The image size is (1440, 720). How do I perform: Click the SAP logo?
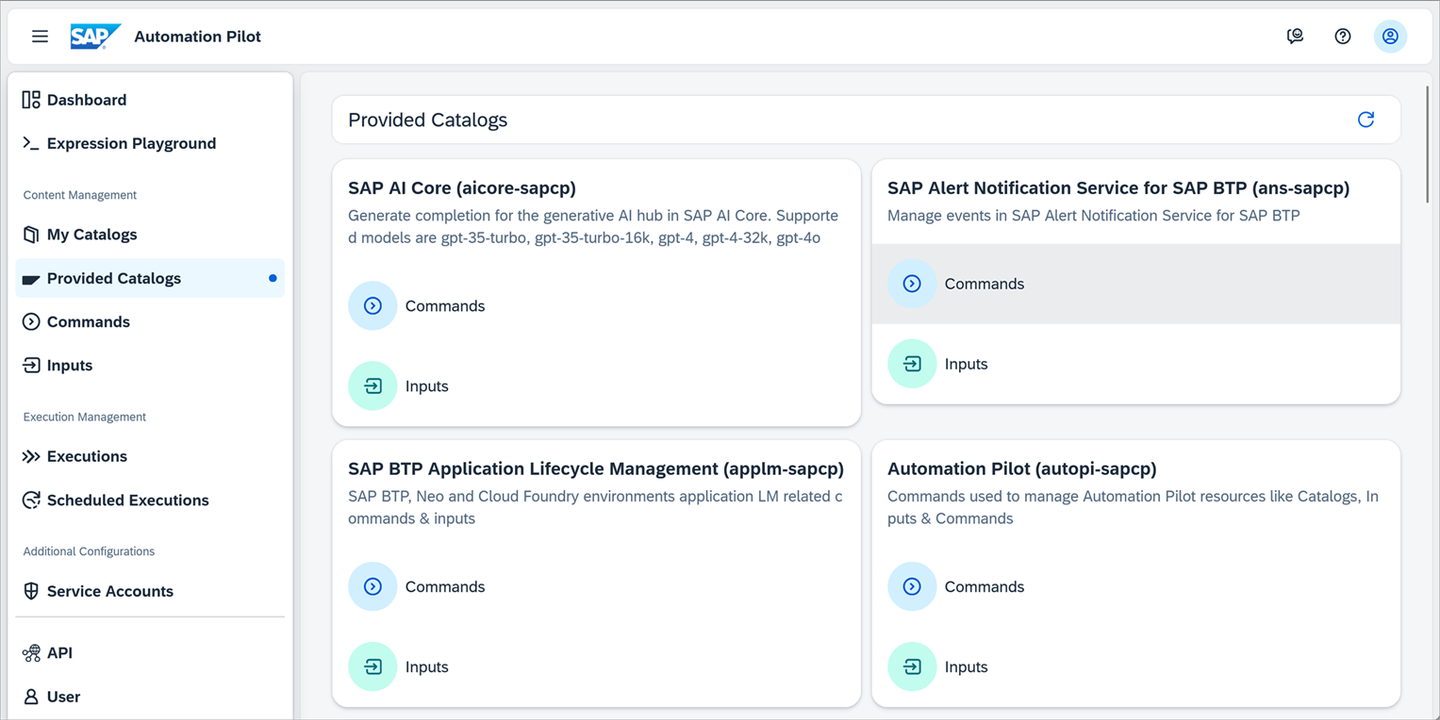tap(95, 36)
